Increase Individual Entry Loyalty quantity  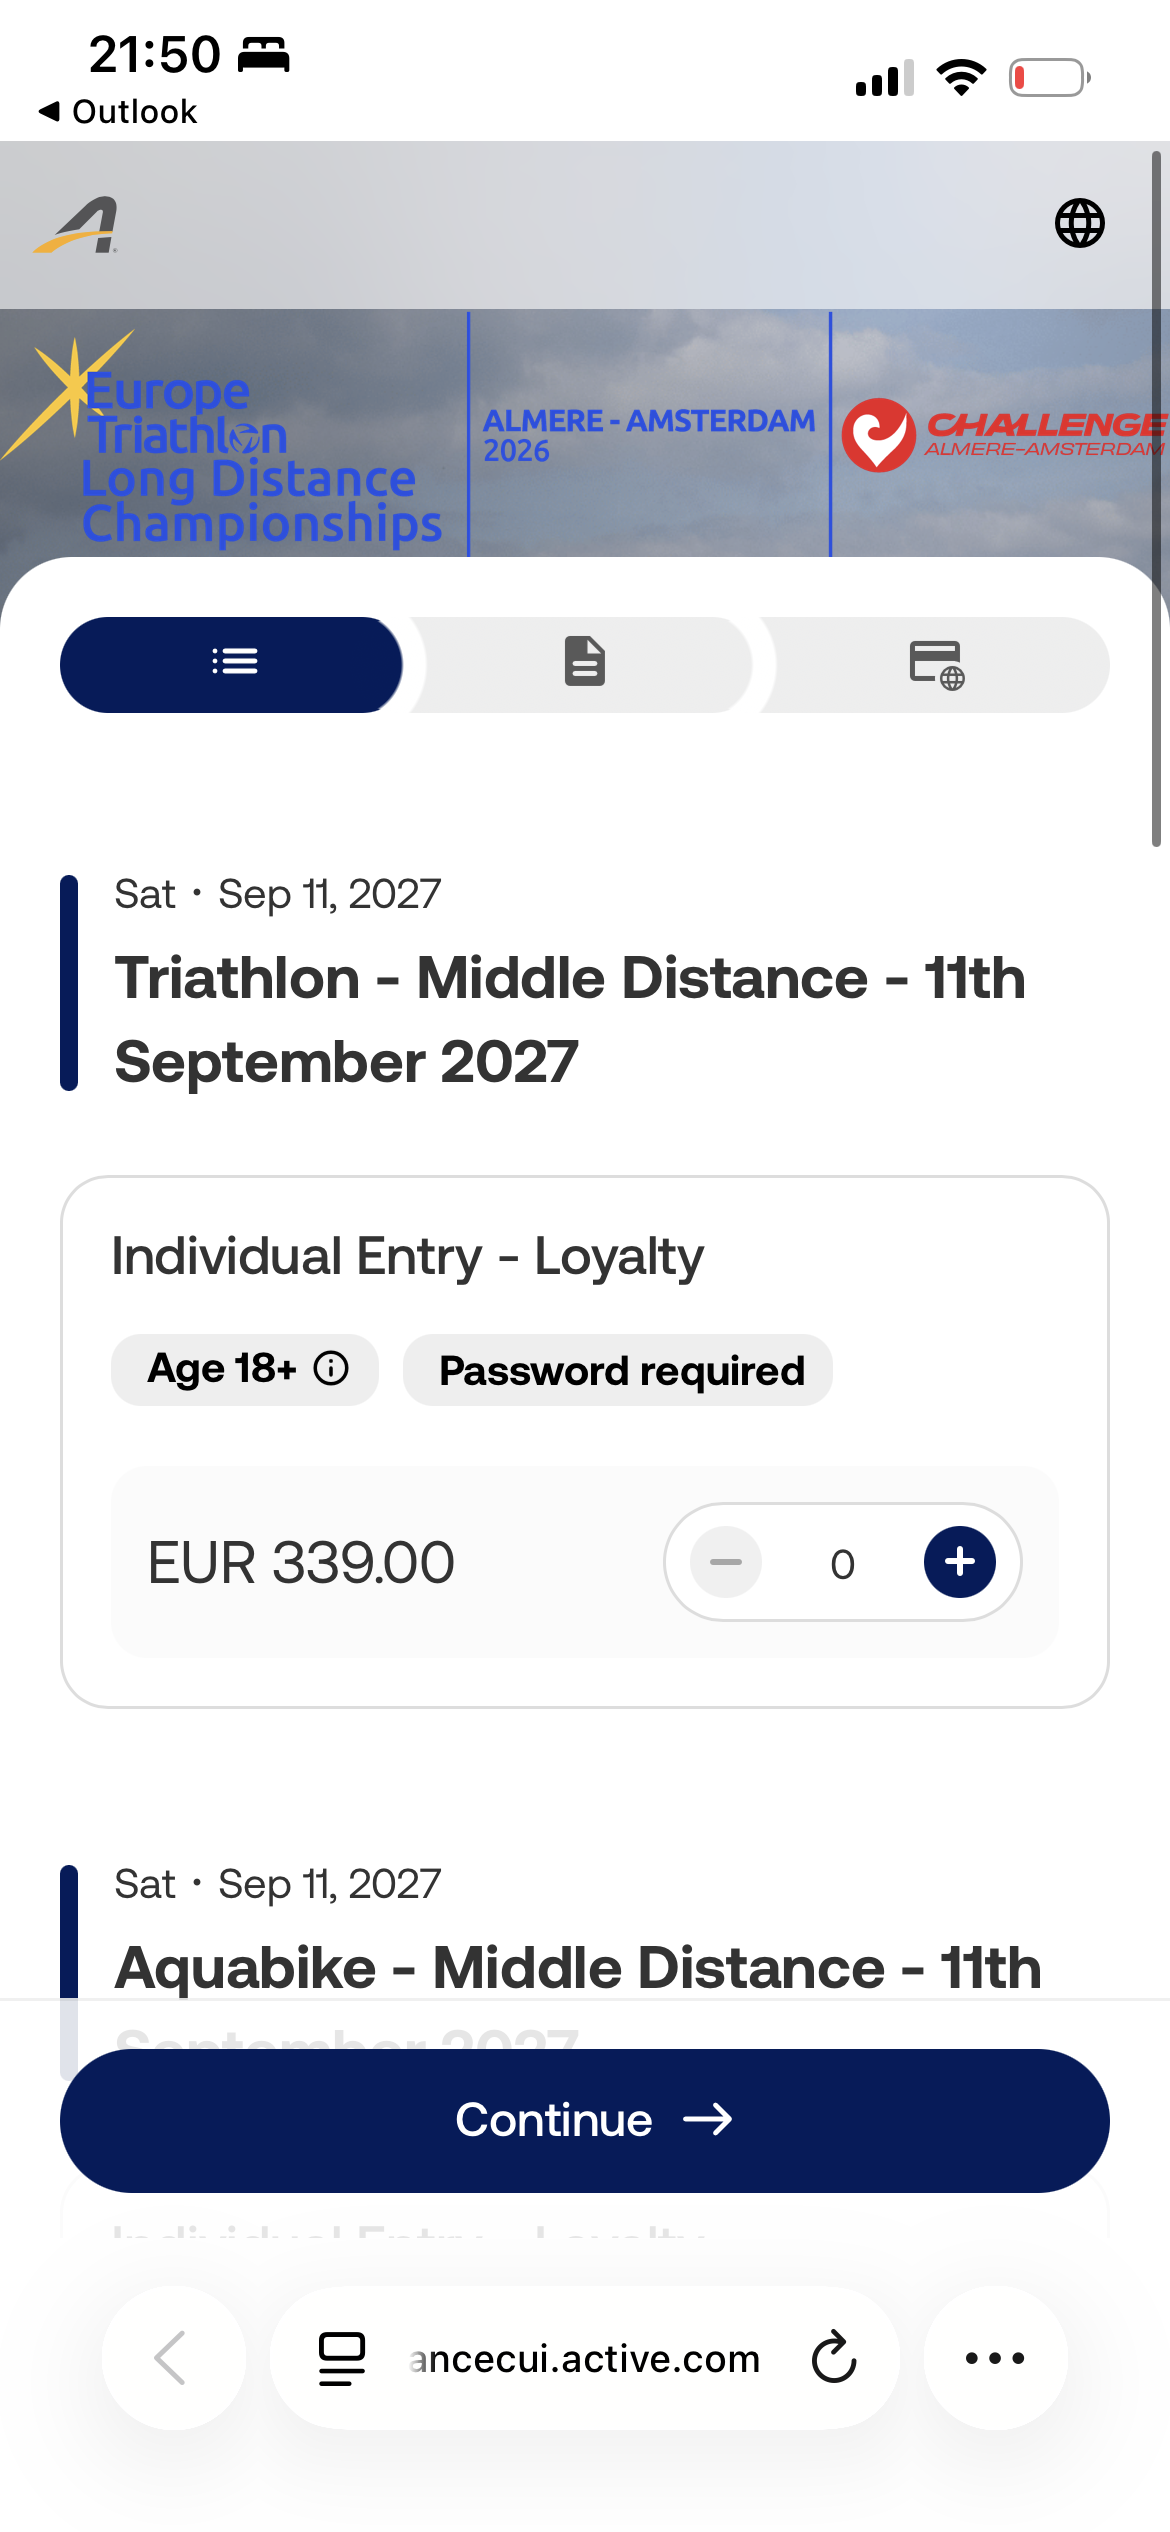pyautogui.click(x=959, y=1562)
